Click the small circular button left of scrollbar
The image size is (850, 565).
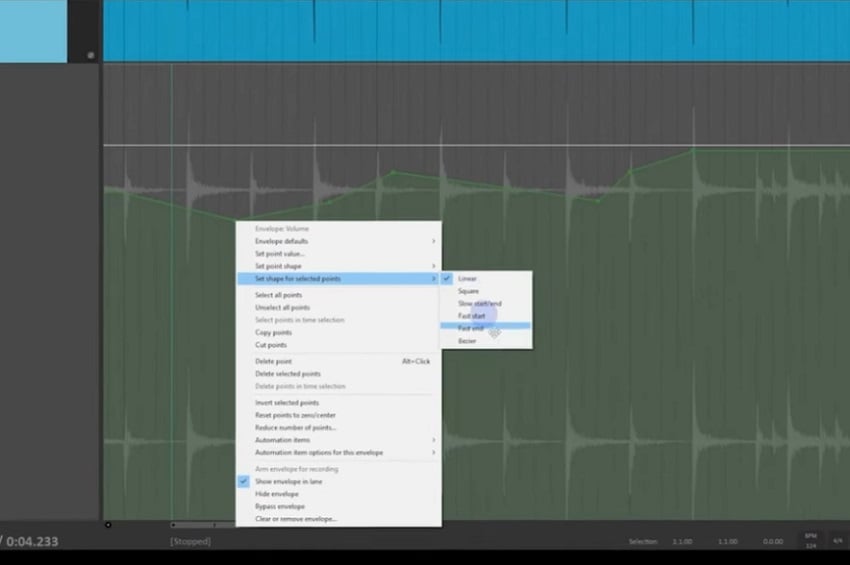point(108,525)
